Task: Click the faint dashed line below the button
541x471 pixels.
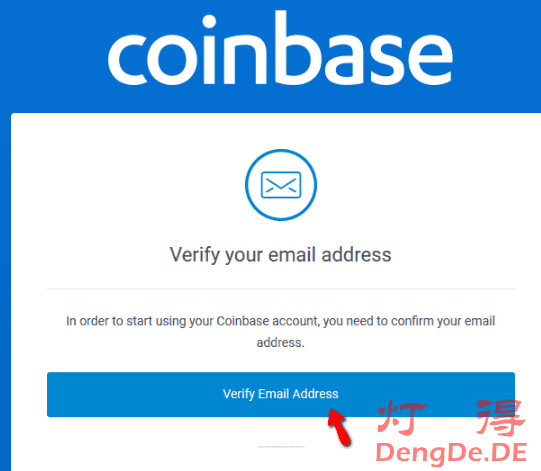Action: [x=281, y=447]
